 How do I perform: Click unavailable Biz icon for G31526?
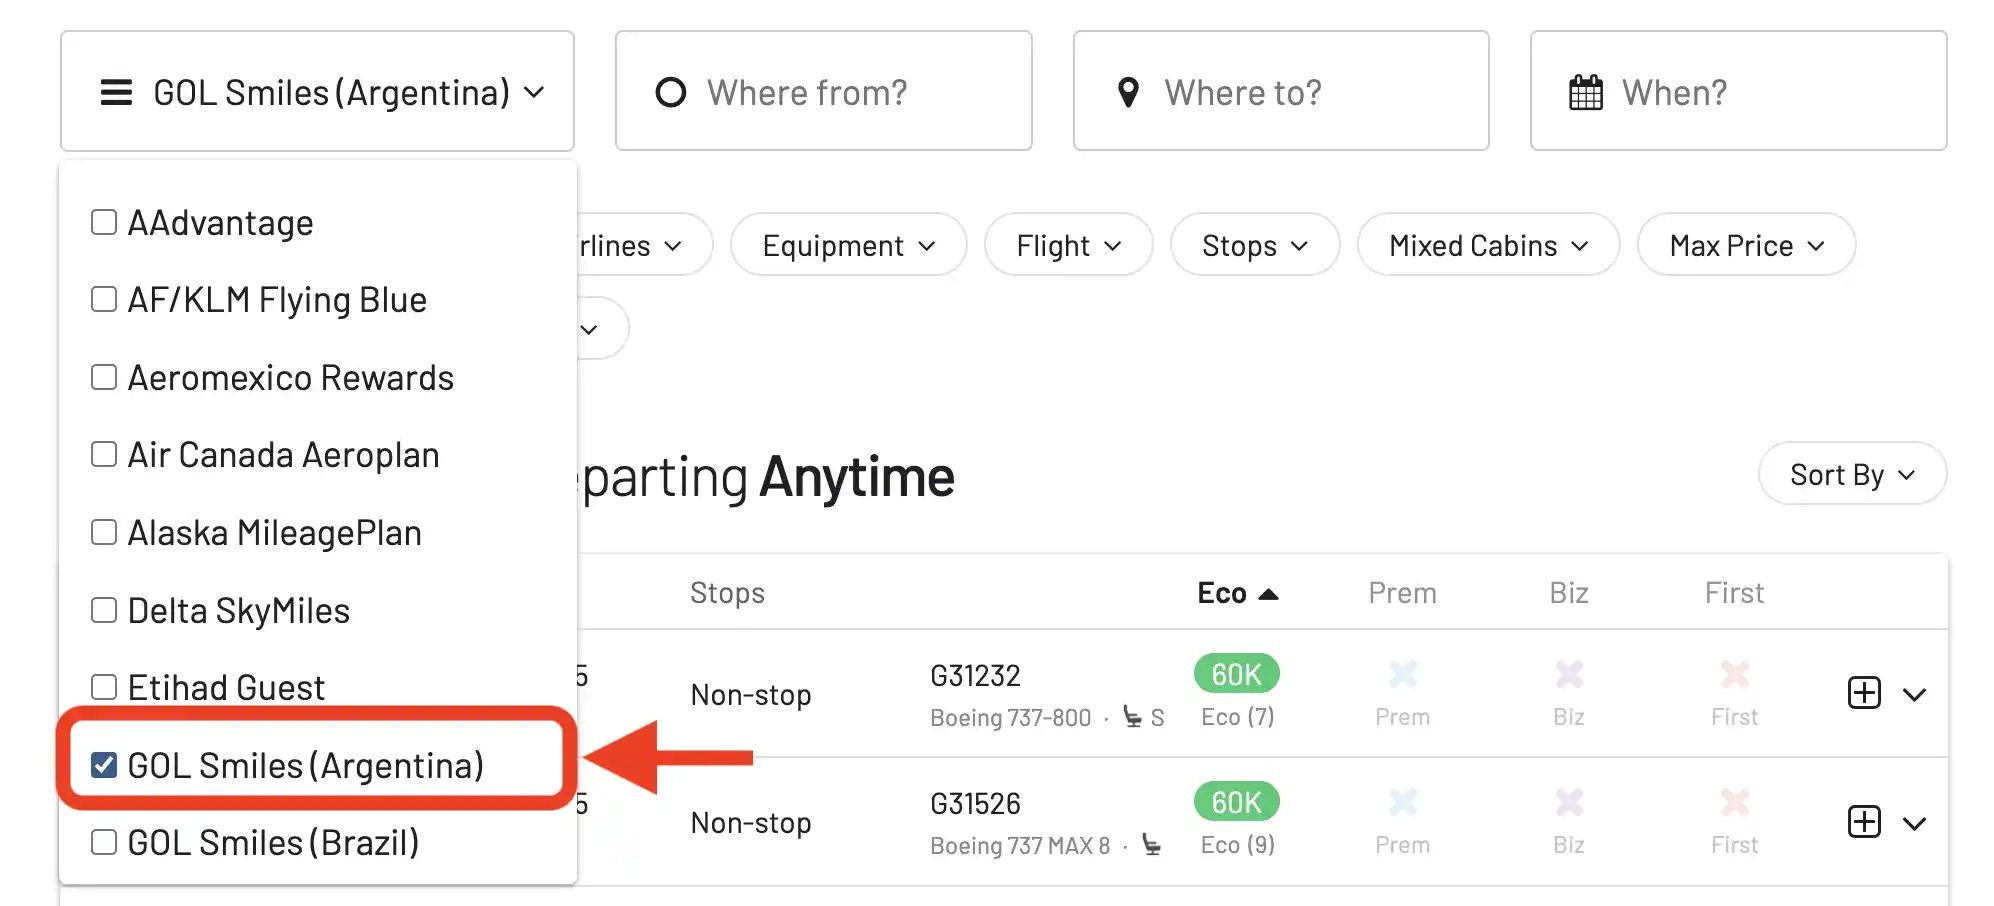coord(1569,802)
